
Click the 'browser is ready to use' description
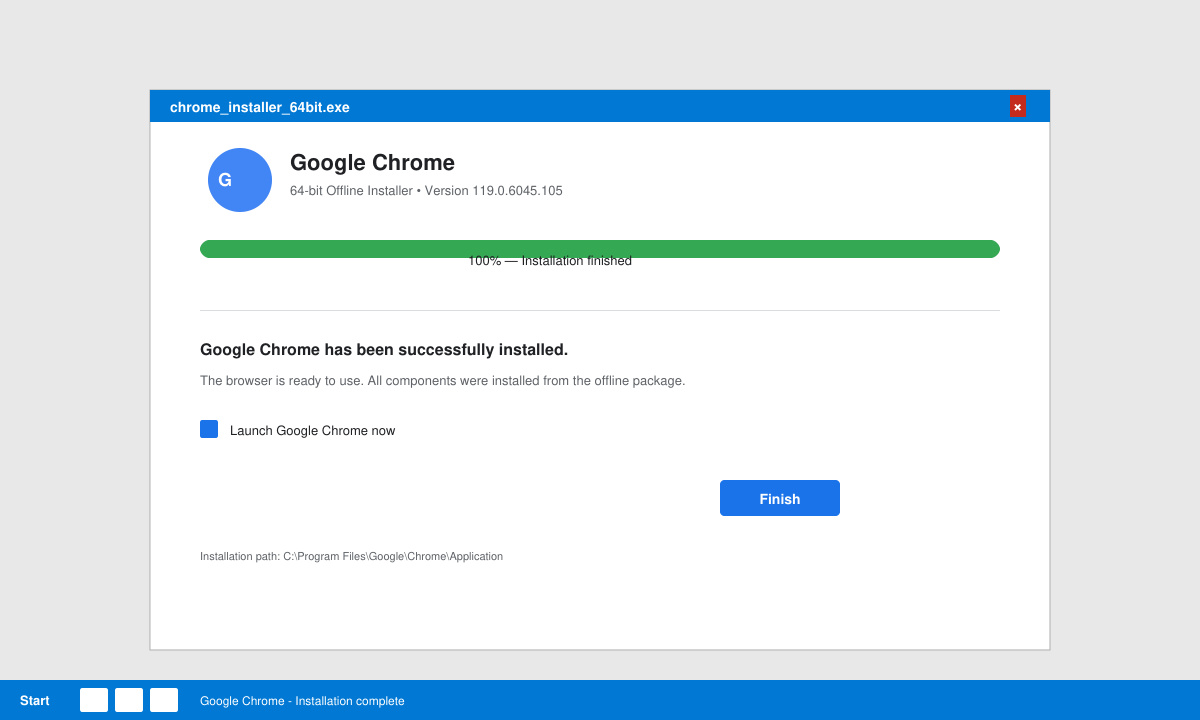point(442,381)
